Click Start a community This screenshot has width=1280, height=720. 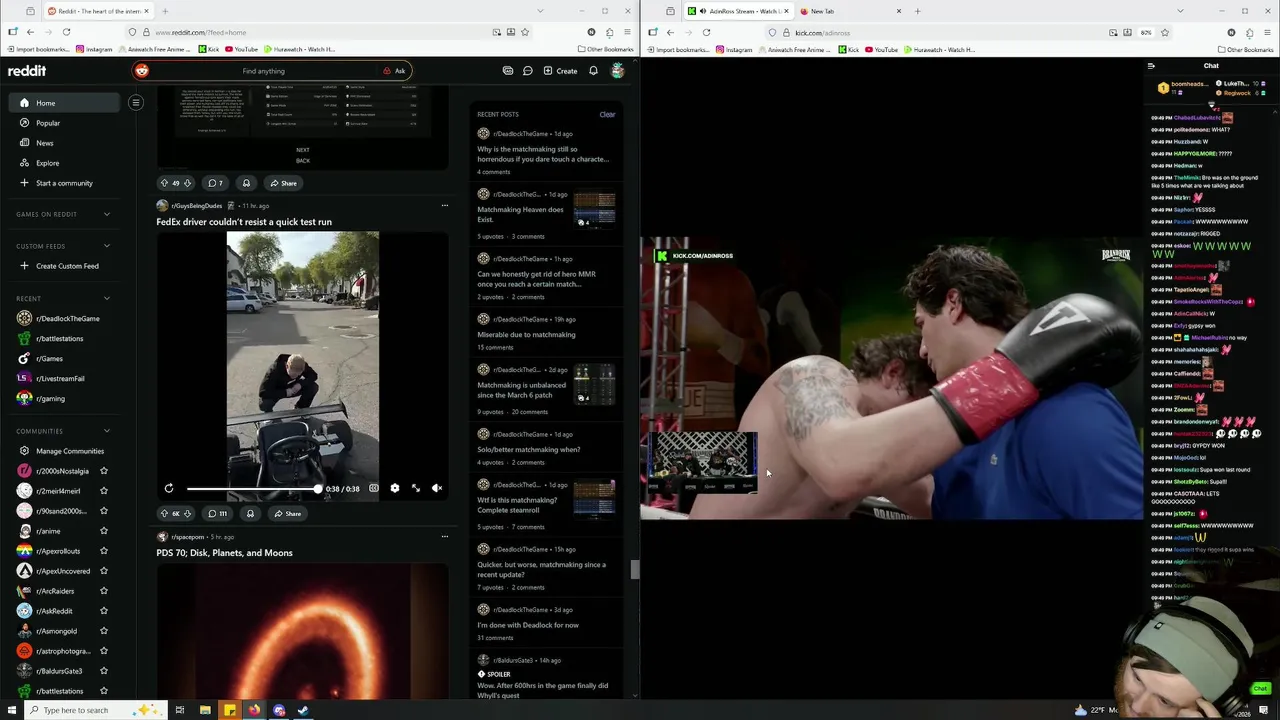click(64, 183)
